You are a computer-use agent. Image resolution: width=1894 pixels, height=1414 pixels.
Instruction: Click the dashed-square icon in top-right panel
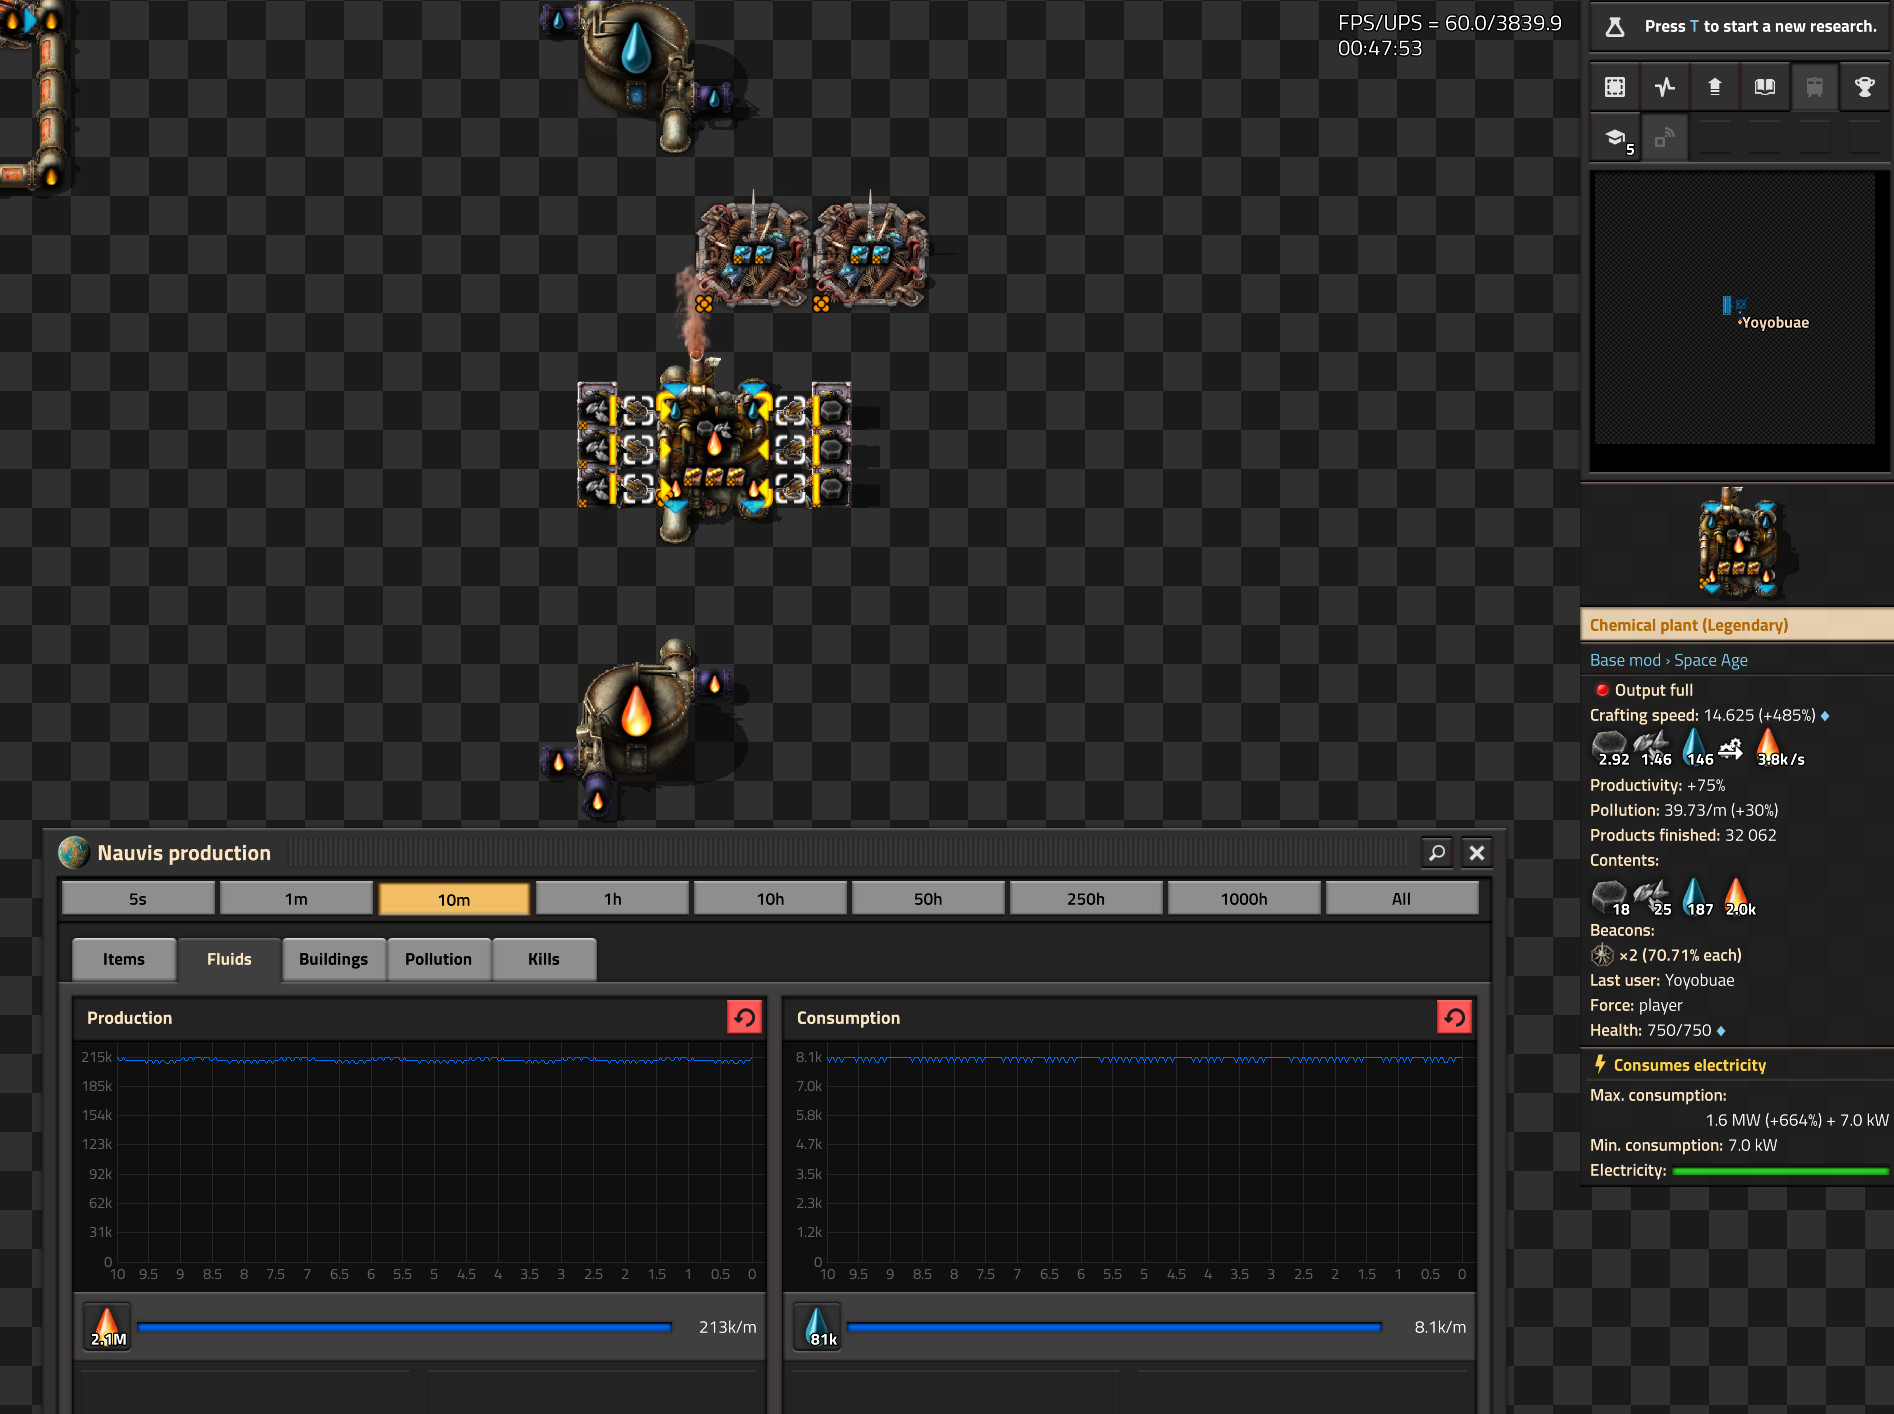pyautogui.click(x=1614, y=87)
